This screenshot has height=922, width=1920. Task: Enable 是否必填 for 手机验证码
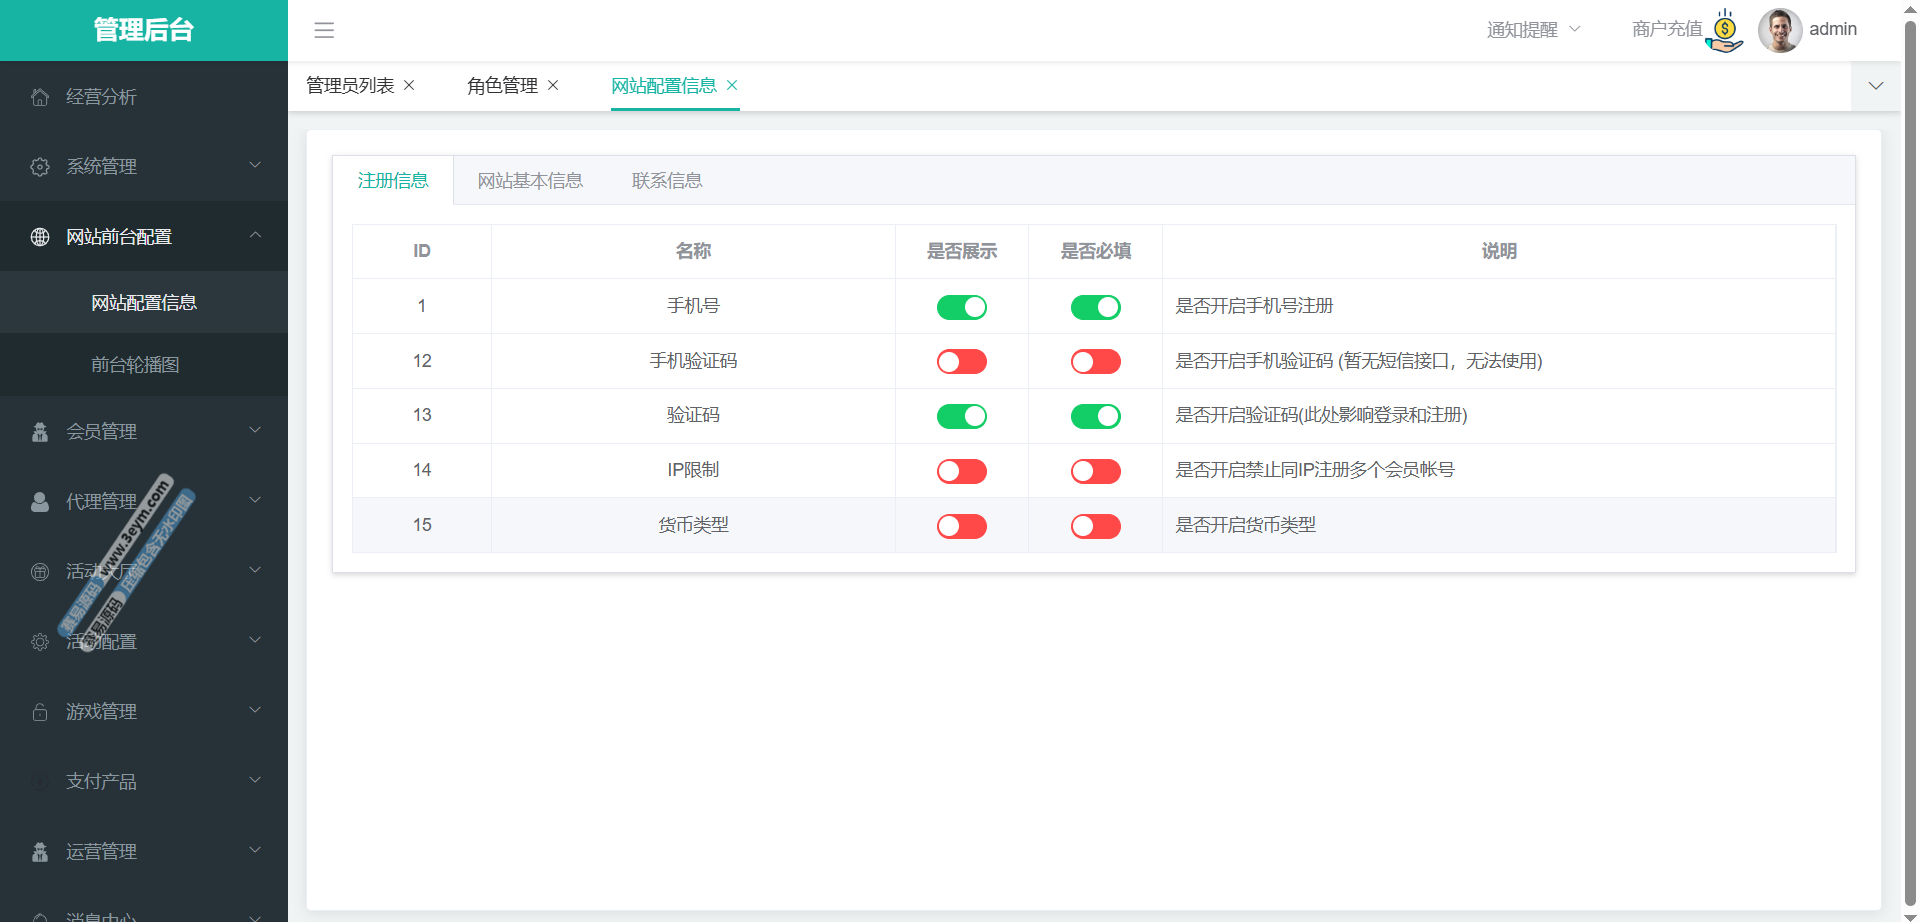(1095, 362)
